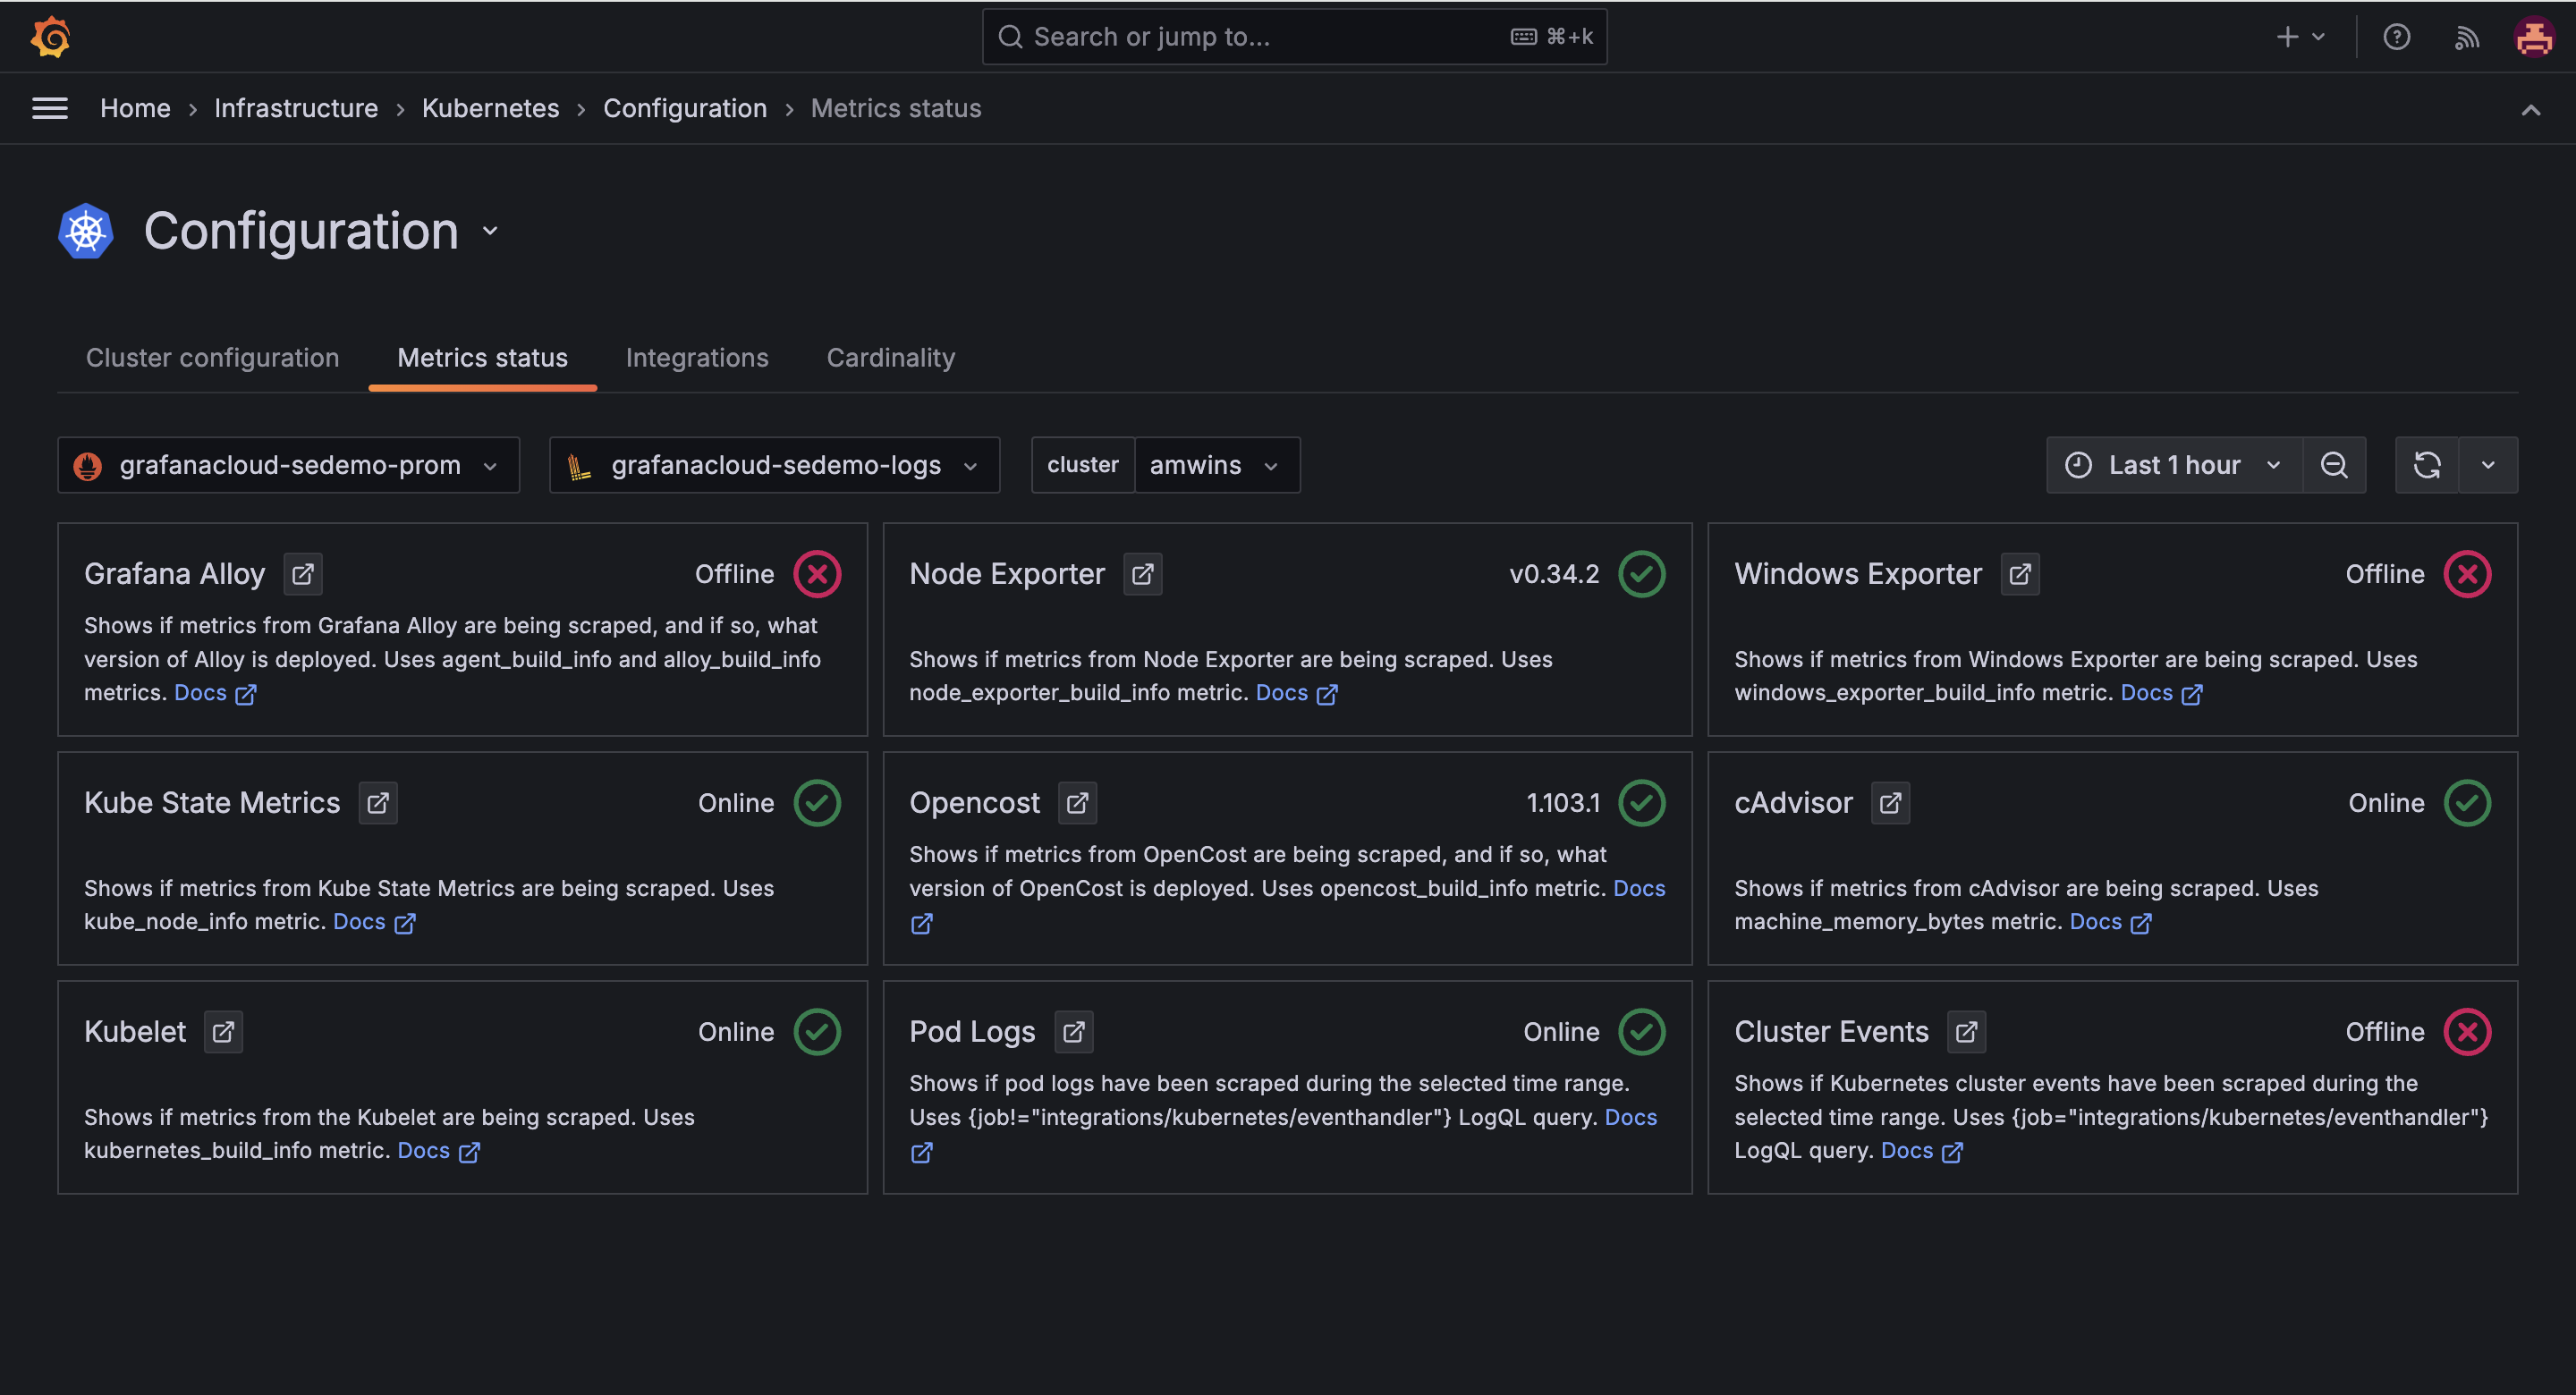Image resolution: width=2576 pixels, height=1395 pixels.
Task: Click the zoom out time range icon
Action: tap(2334, 464)
